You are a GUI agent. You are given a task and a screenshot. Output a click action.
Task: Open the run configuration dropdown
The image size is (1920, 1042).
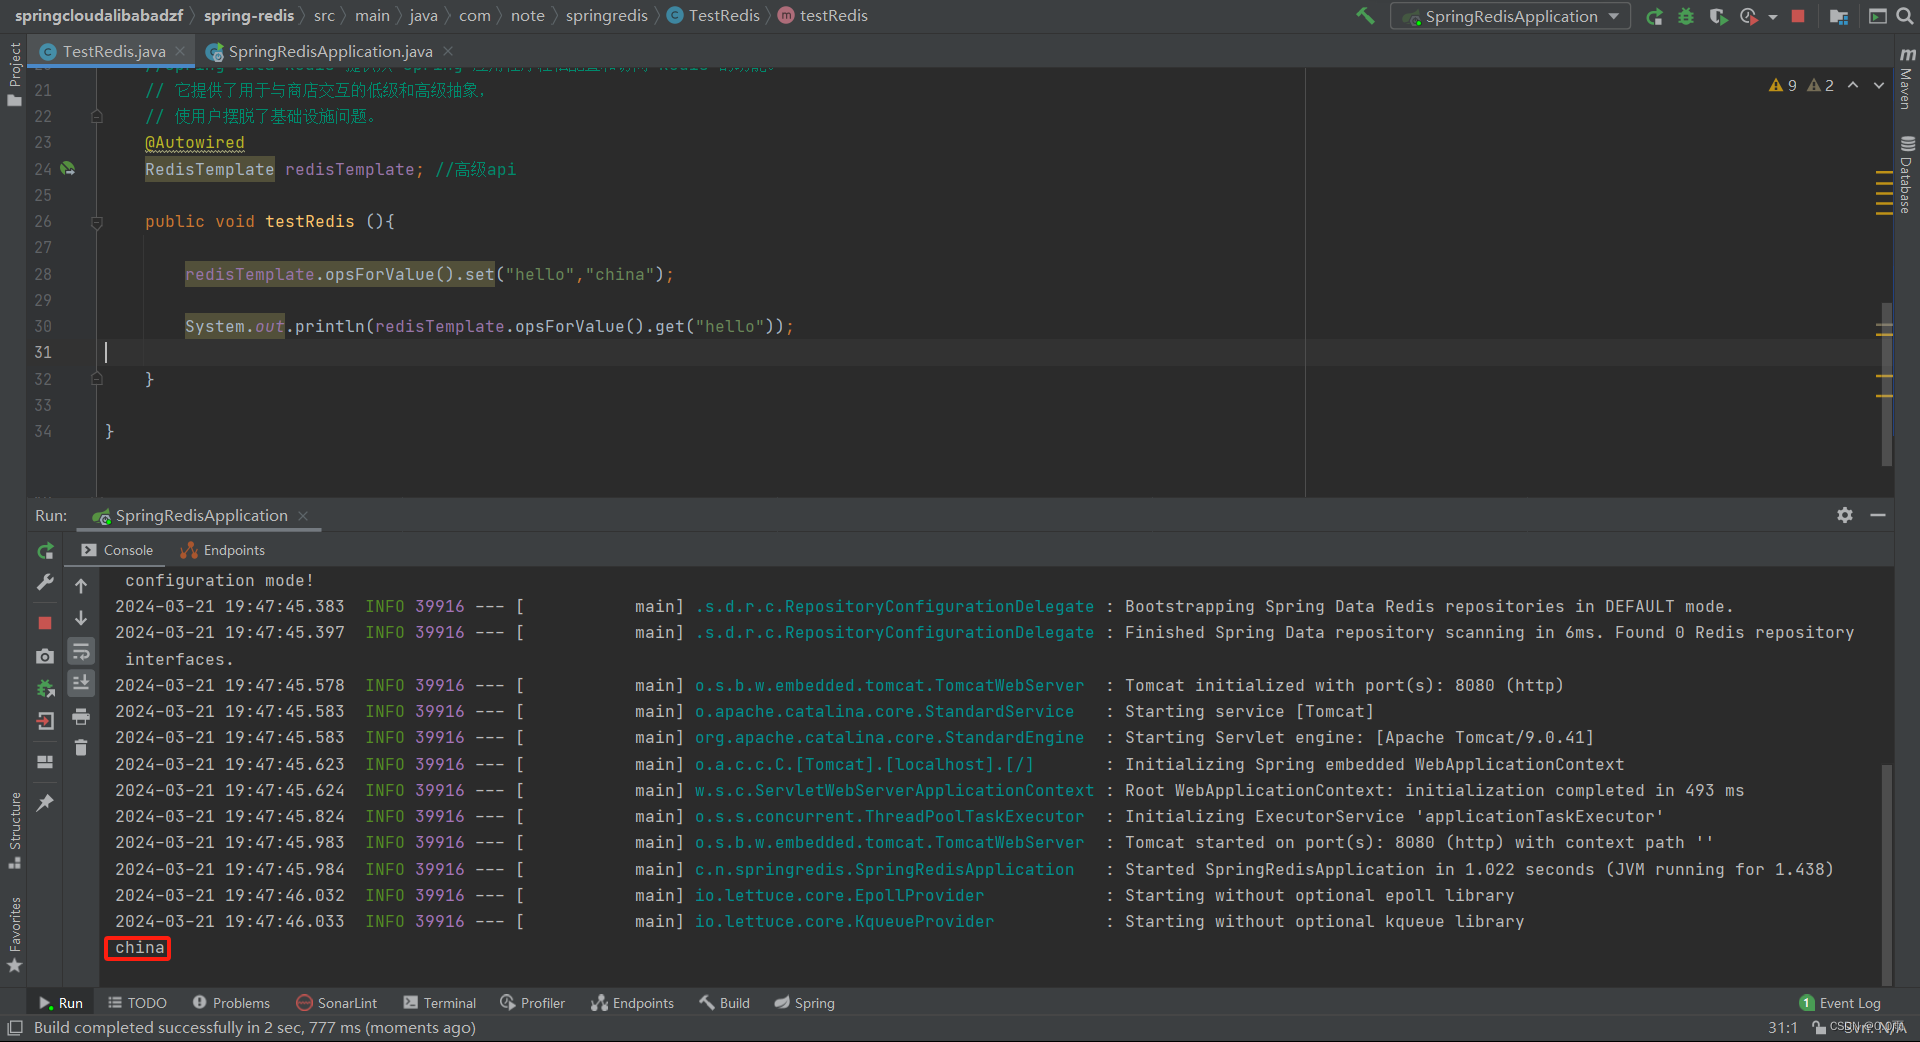pos(1613,16)
